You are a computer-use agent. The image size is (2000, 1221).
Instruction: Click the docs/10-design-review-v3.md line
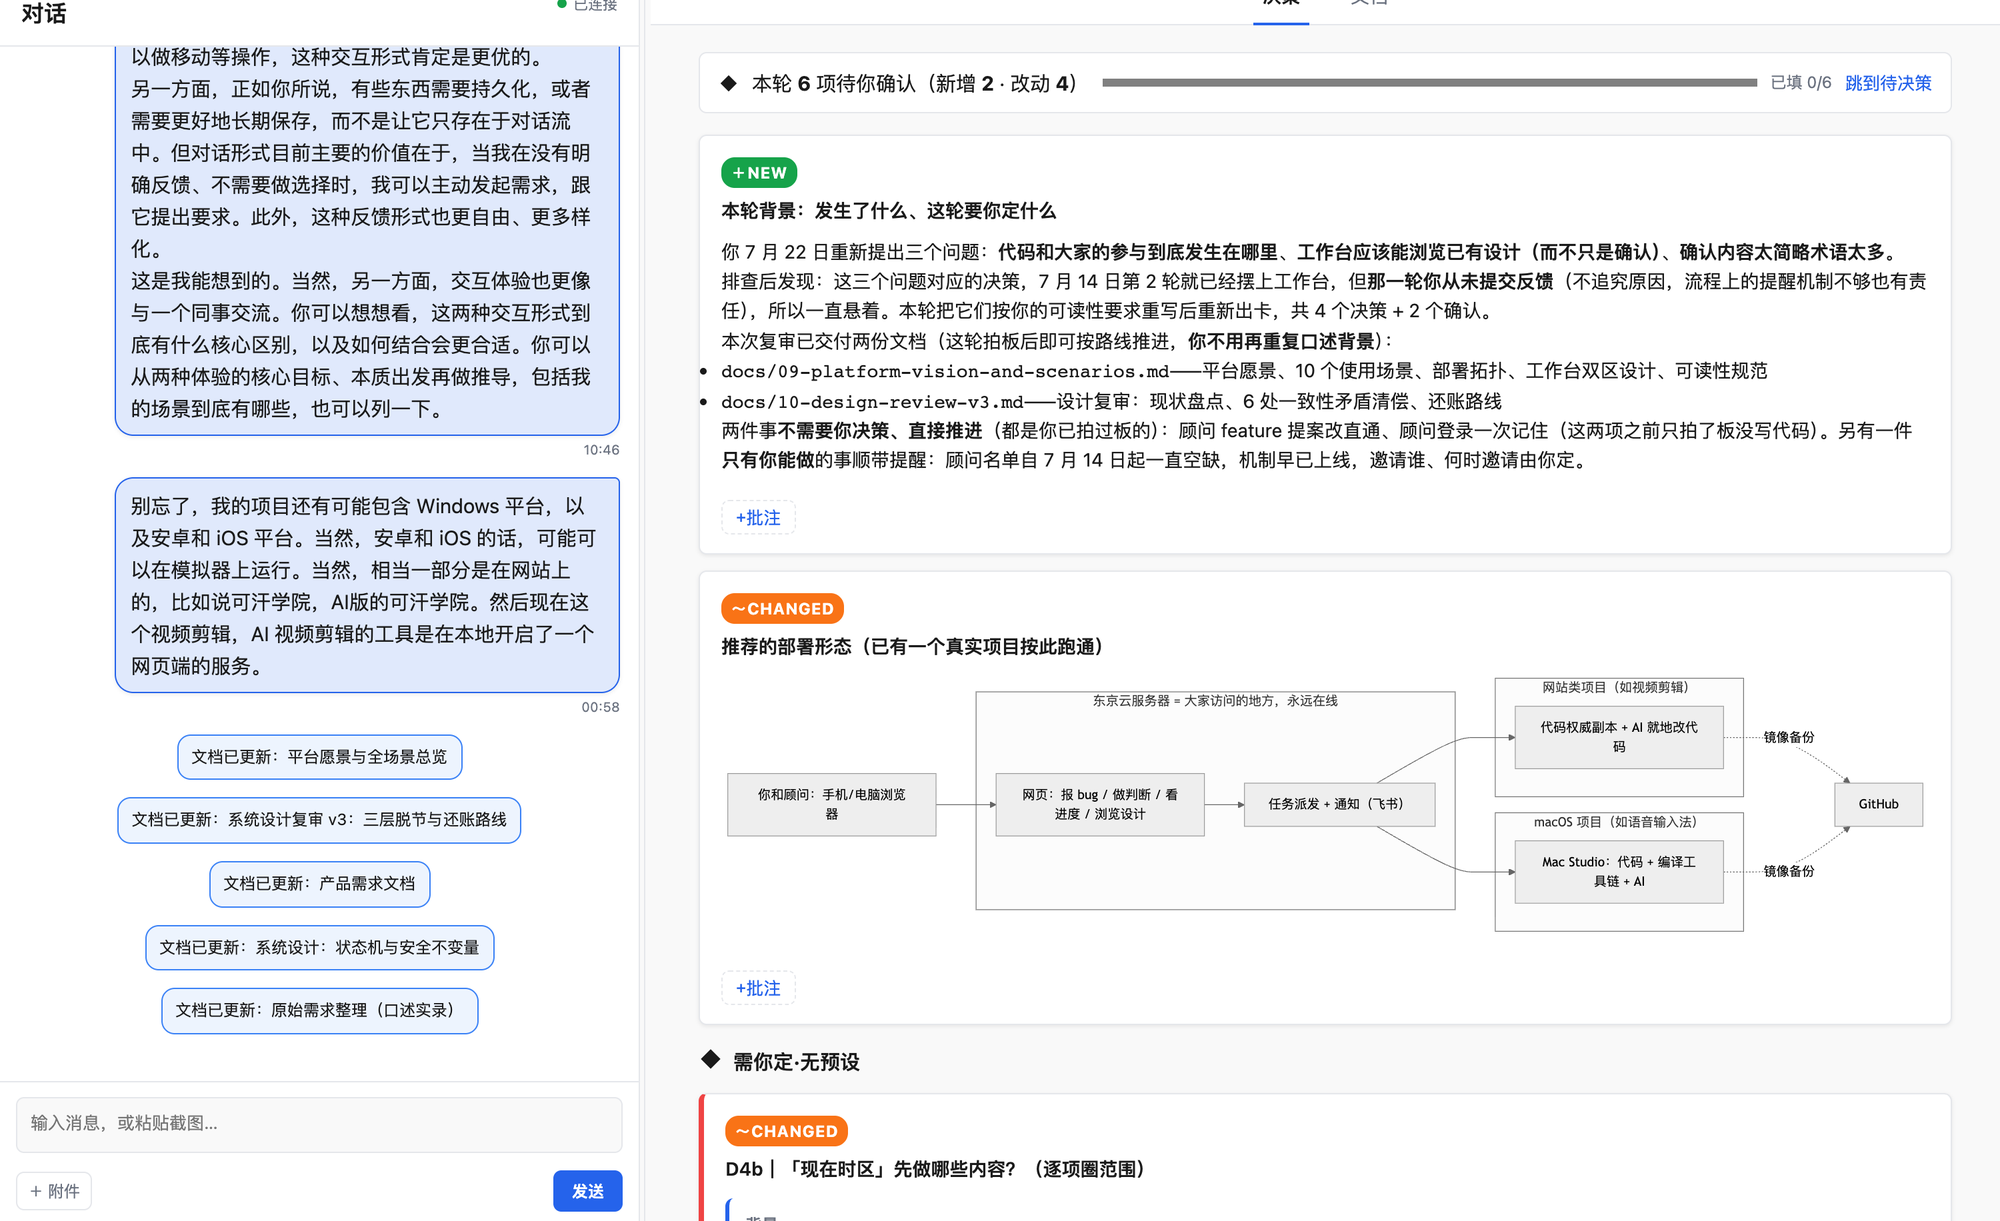[1111, 401]
